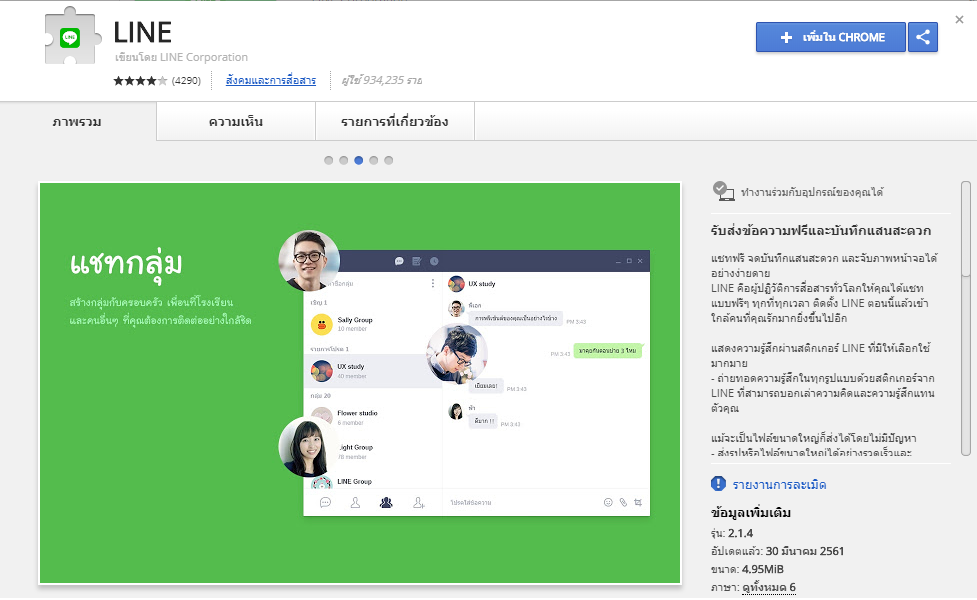Click the minimize icon of the mock LINE window
This screenshot has height=600, width=977.
pos(618,261)
